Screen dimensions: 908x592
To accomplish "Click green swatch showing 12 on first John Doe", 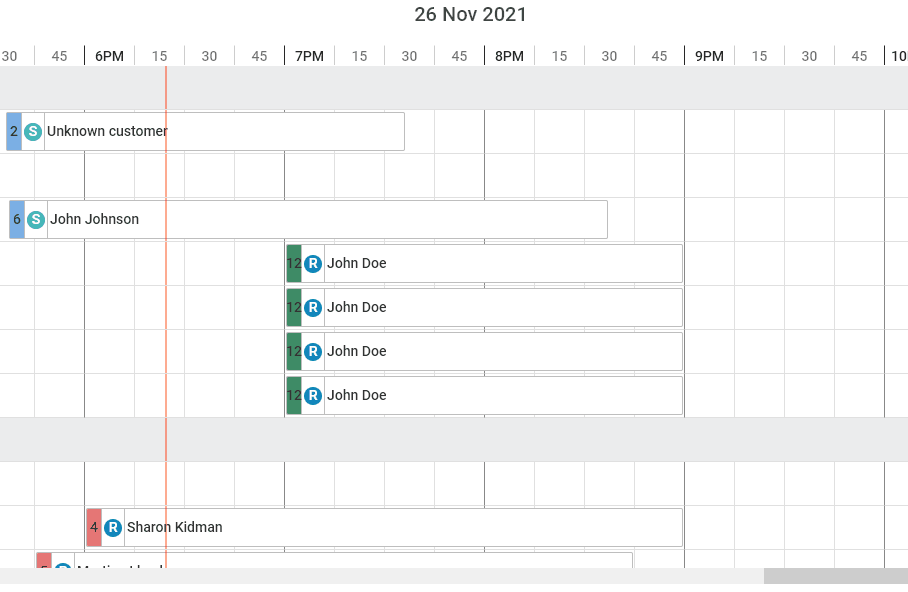I will pos(294,263).
